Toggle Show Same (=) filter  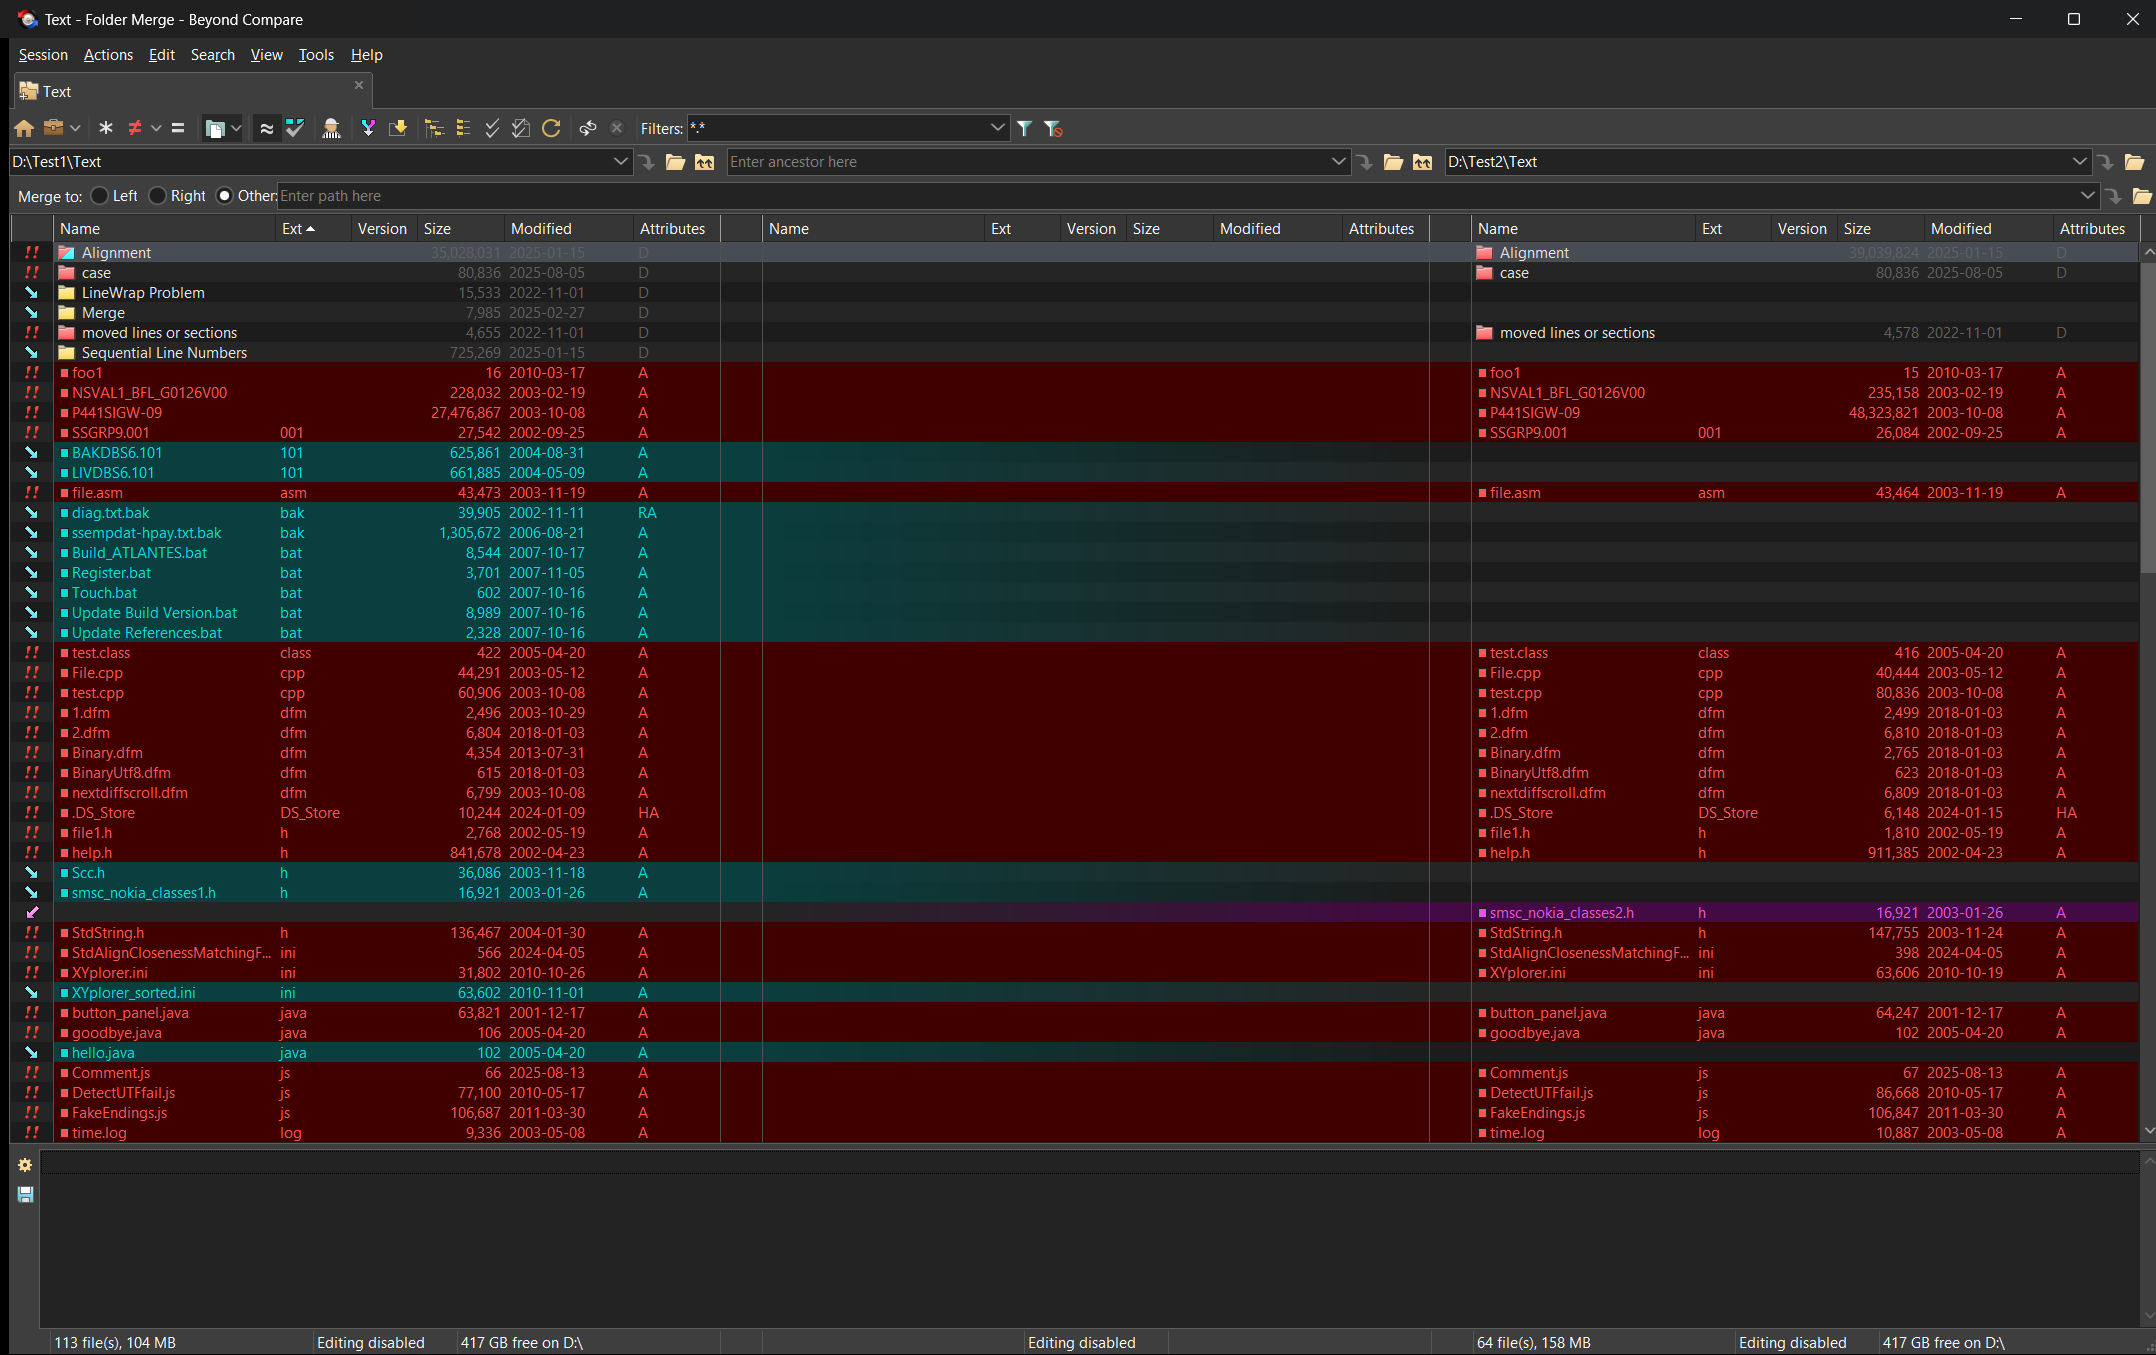pos(178,128)
